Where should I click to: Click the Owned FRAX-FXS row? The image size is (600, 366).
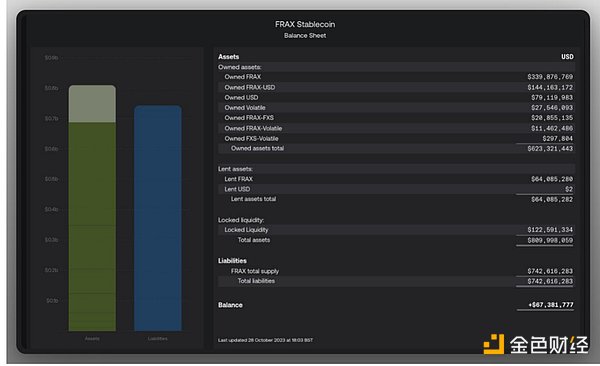pyautogui.click(x=396, y=118)
